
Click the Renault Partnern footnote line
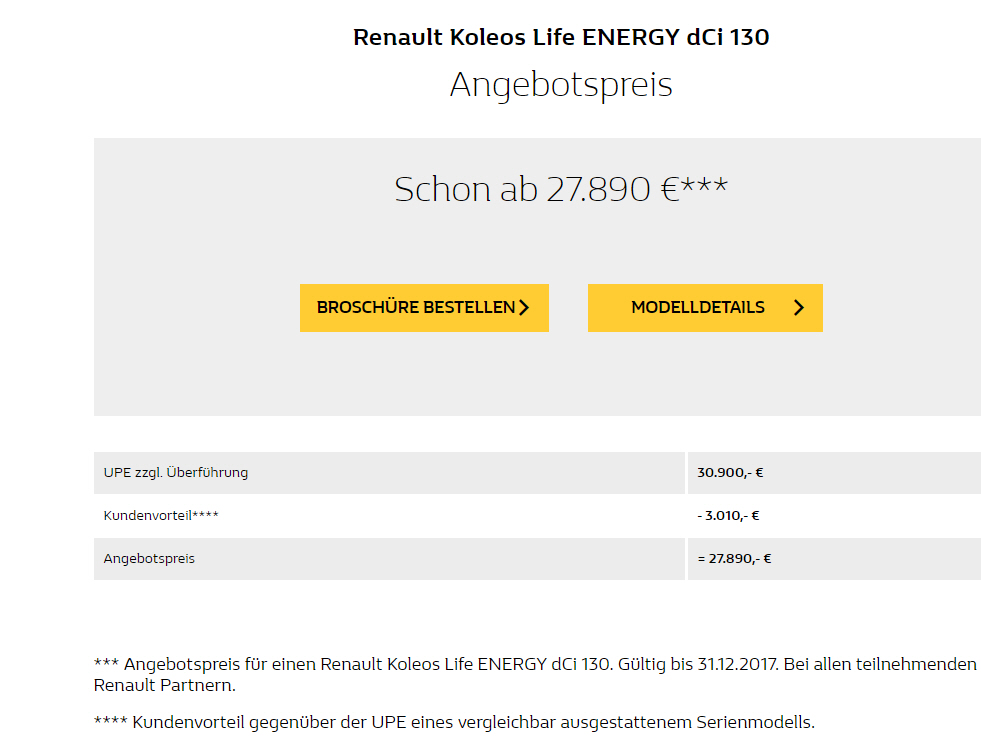[x=165, y=685]
